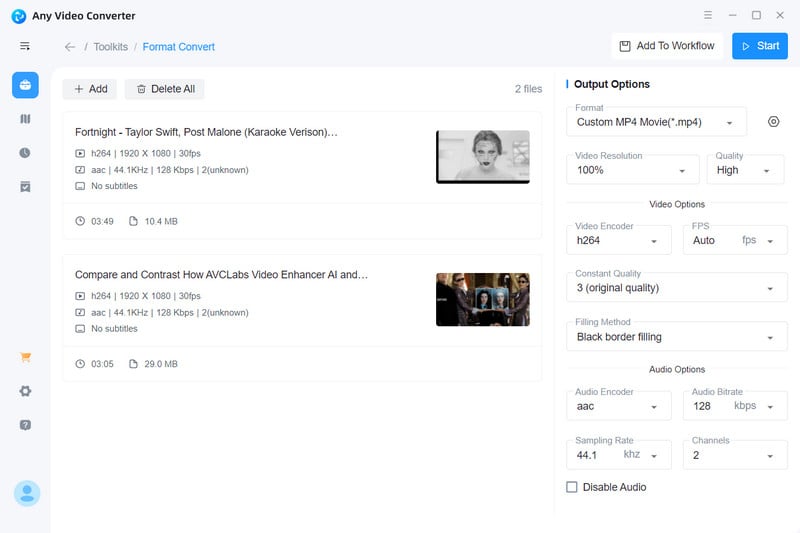Click the back arrow in breadcrumb
The image size is (800, 533).
tap(70, 47)
